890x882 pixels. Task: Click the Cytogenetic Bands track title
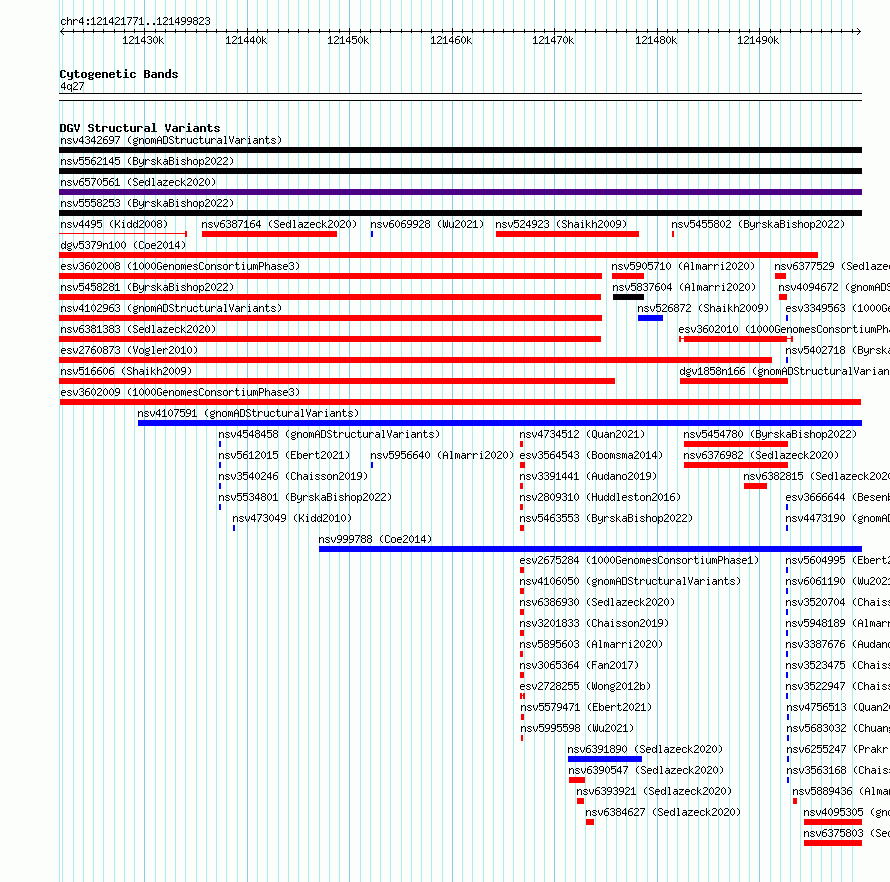tap(119, 74)
